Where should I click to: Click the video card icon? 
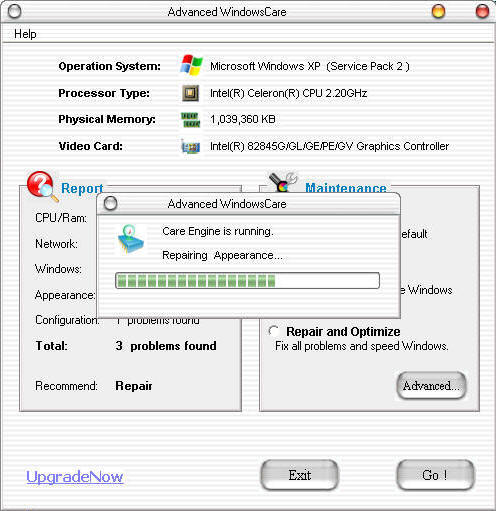click(191, 146)
